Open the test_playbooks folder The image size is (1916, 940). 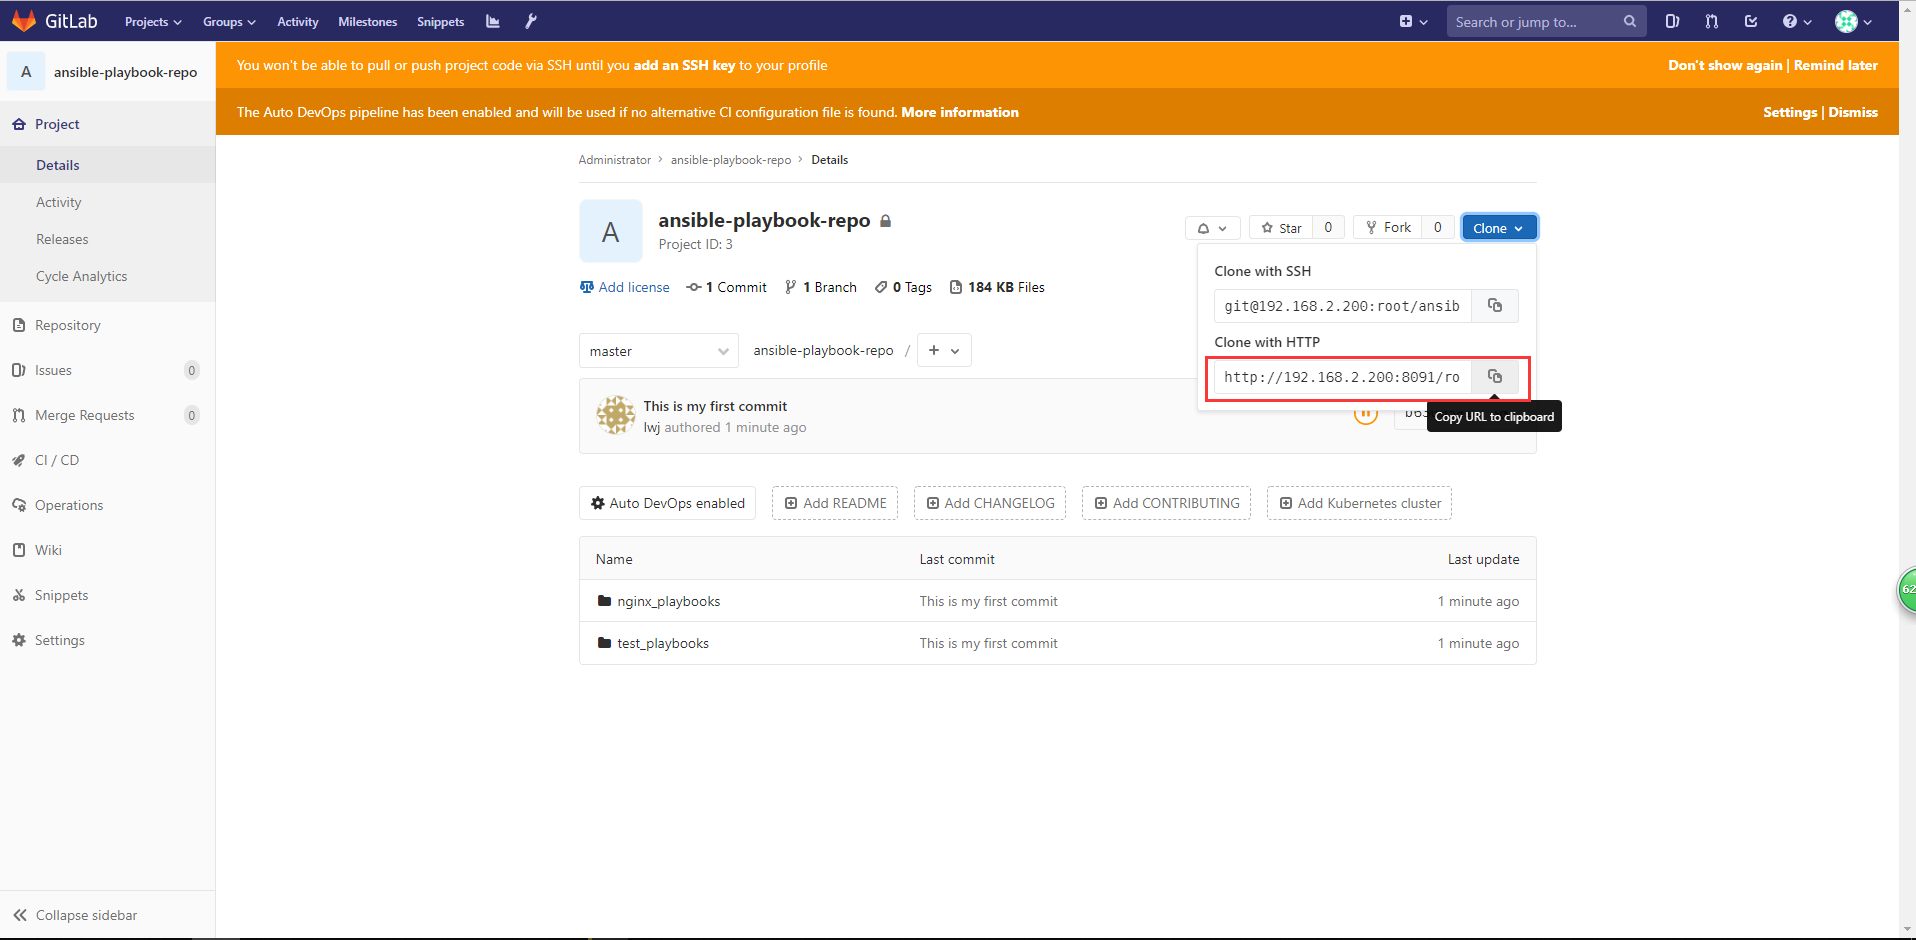[x=663, y=643]
